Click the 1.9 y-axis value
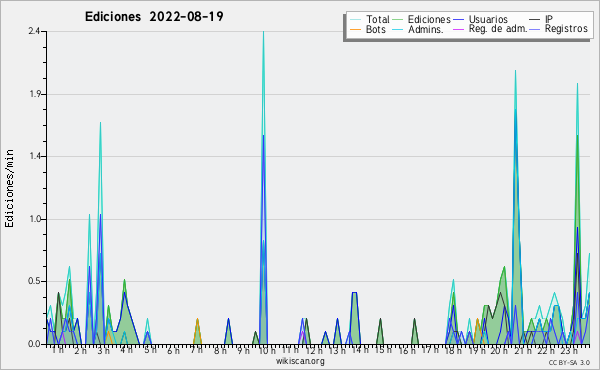The height and width of the screenshot is (370, 600). coord(34,94)
